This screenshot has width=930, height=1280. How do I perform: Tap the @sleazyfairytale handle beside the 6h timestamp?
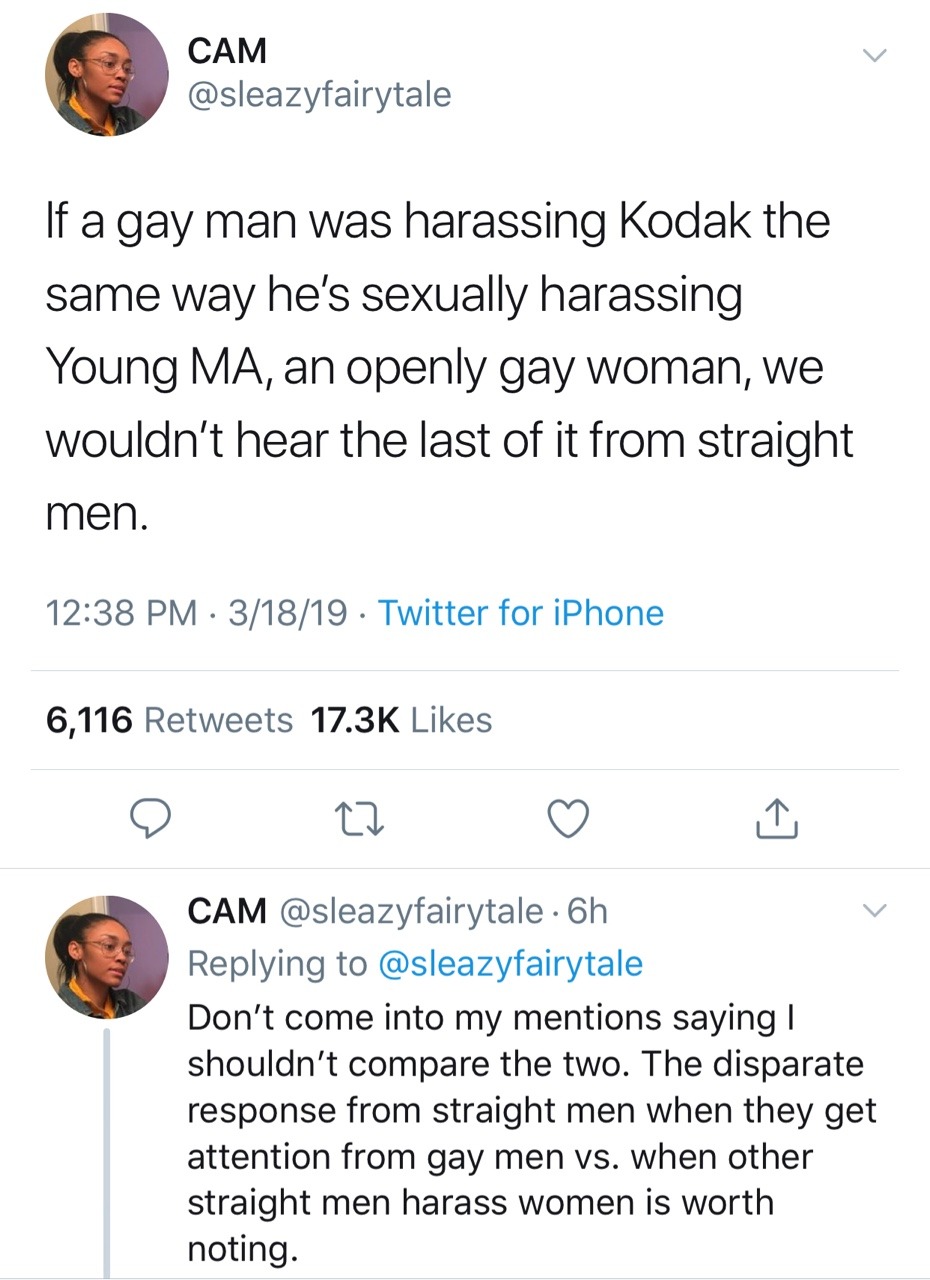(412, 911)
